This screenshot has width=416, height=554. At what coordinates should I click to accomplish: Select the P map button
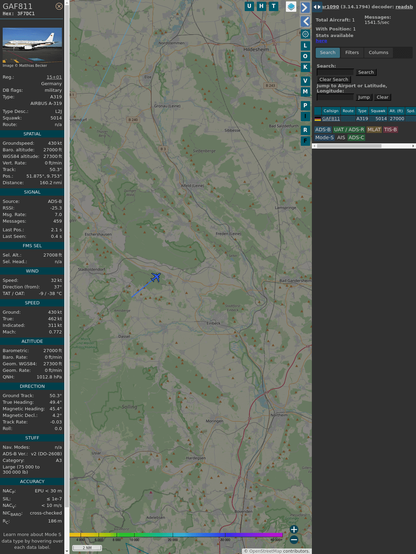(305, 105)
